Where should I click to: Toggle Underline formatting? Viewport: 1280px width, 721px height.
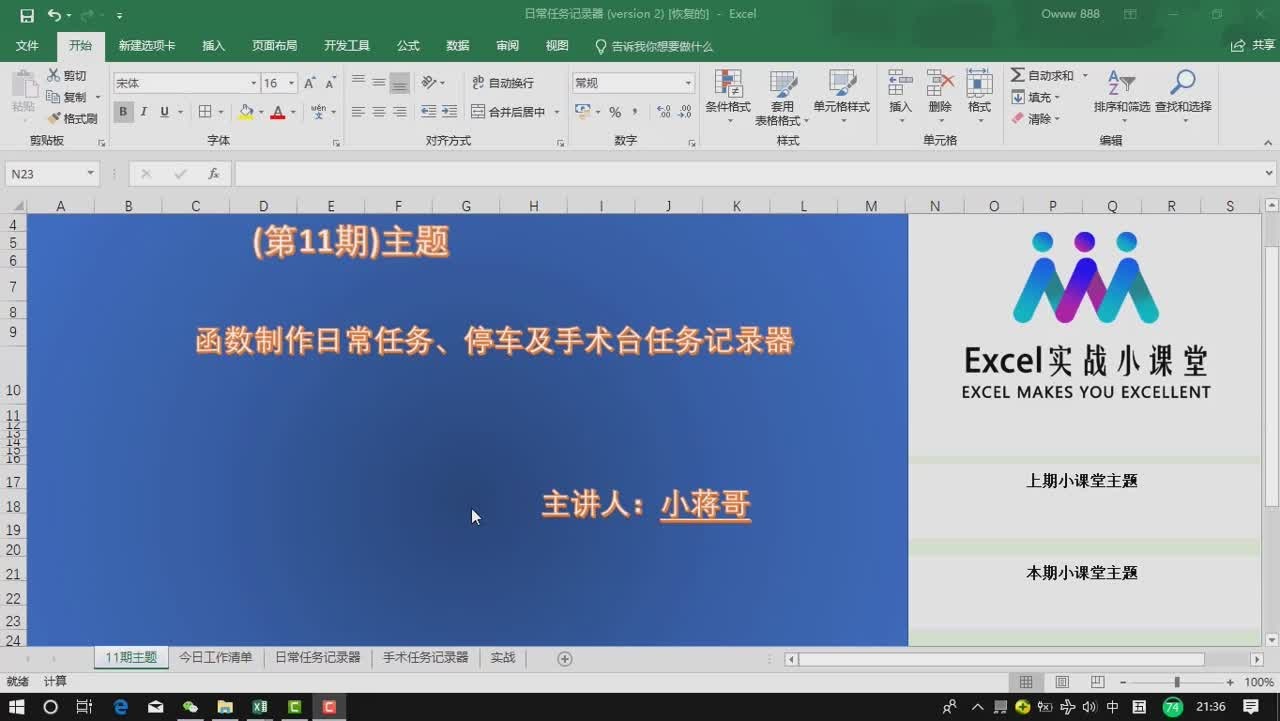point(165,112)
